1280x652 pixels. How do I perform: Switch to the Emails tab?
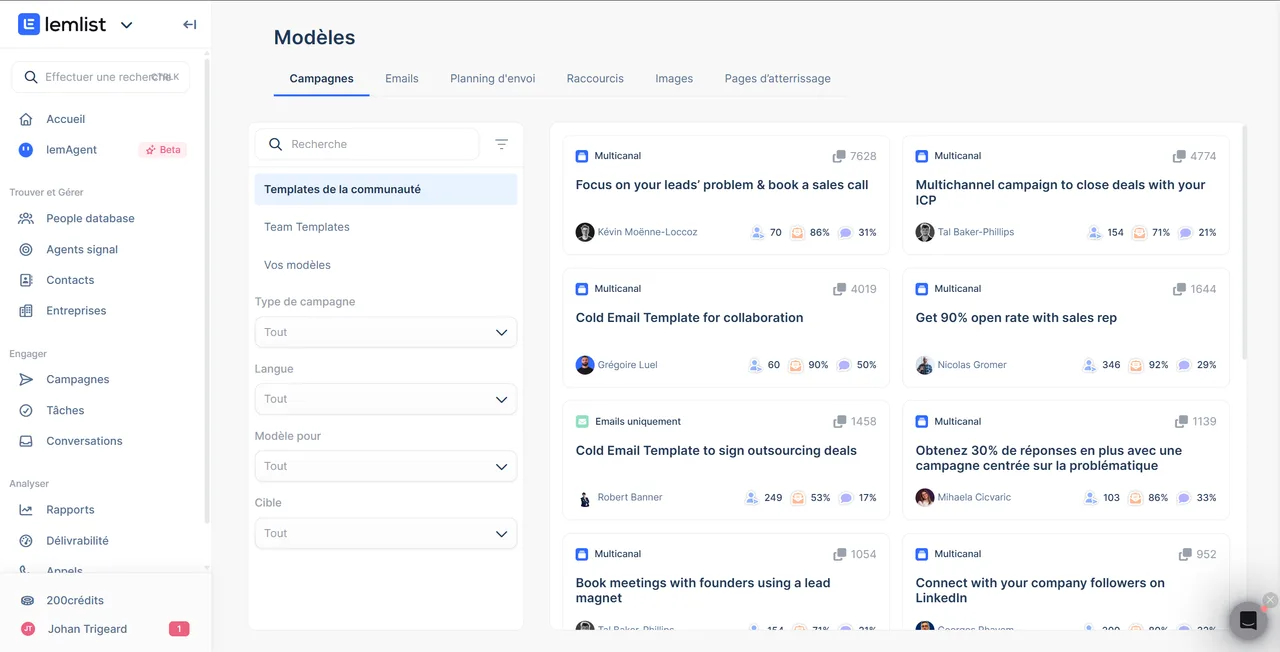pyautogui.click(x=402, y=79)
